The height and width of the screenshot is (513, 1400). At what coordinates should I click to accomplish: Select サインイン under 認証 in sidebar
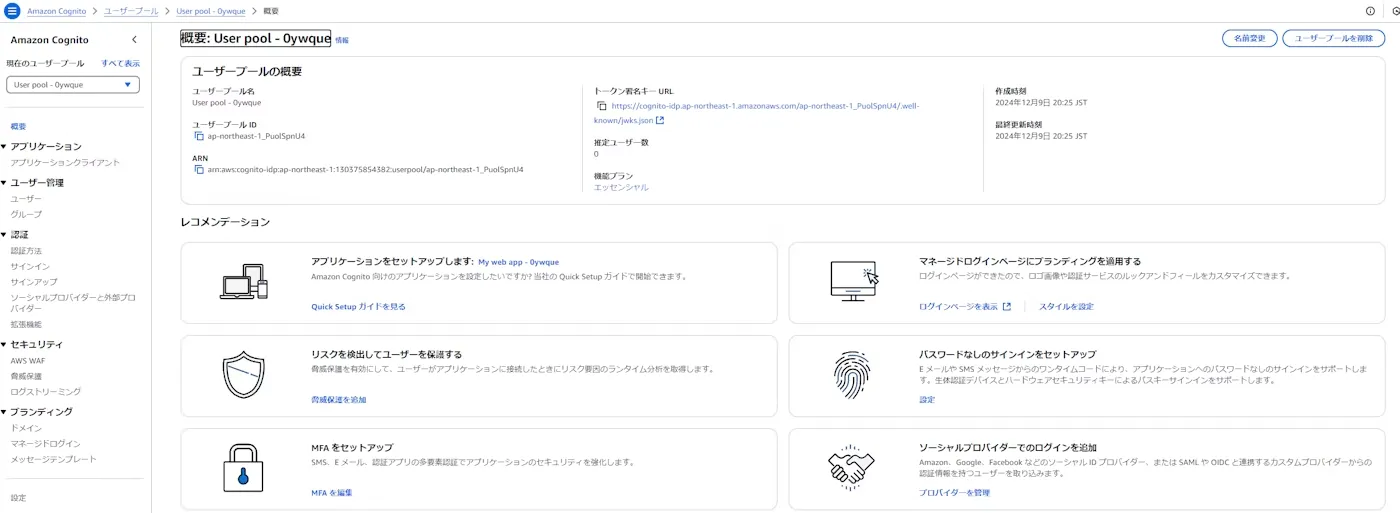(x=30, y=267)
